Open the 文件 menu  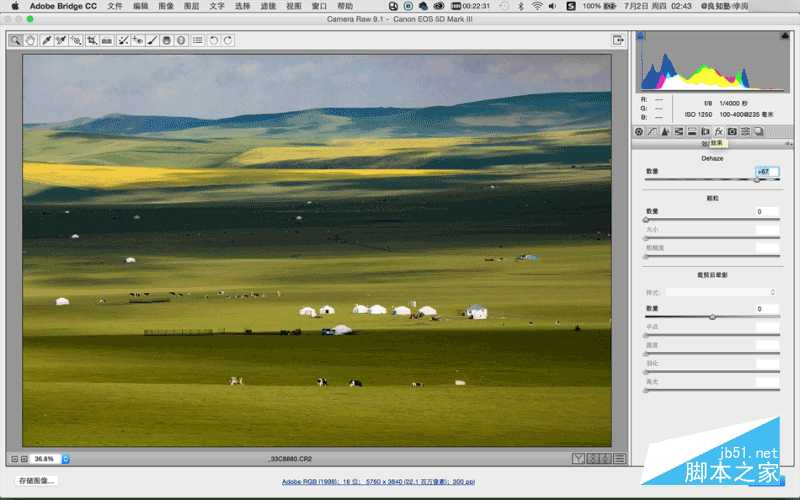[x=115, y=6]
